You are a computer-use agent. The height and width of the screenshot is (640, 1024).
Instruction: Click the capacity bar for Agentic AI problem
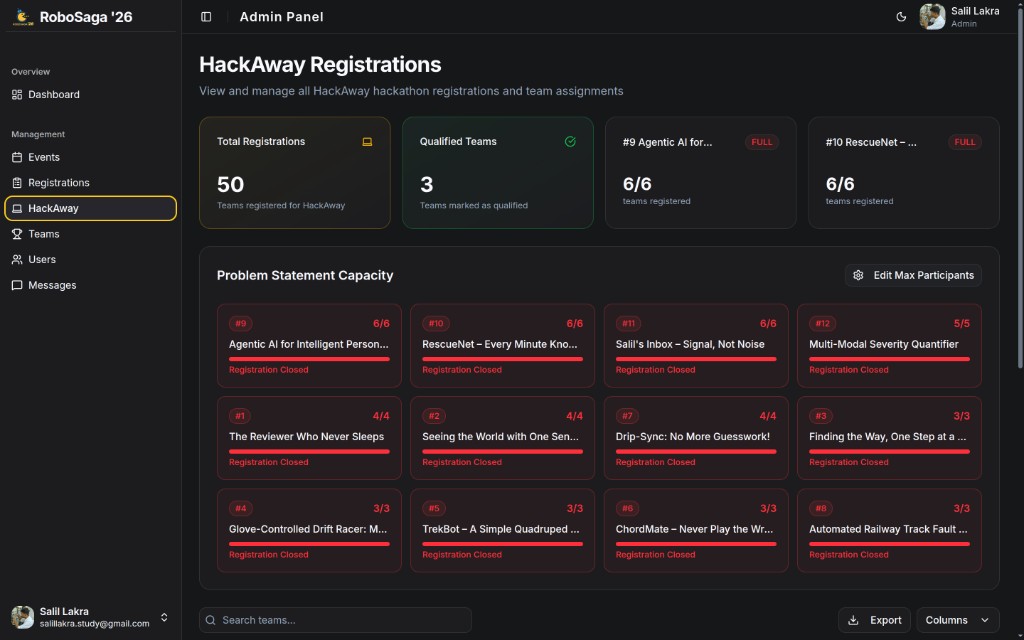[x=309, y=359]
